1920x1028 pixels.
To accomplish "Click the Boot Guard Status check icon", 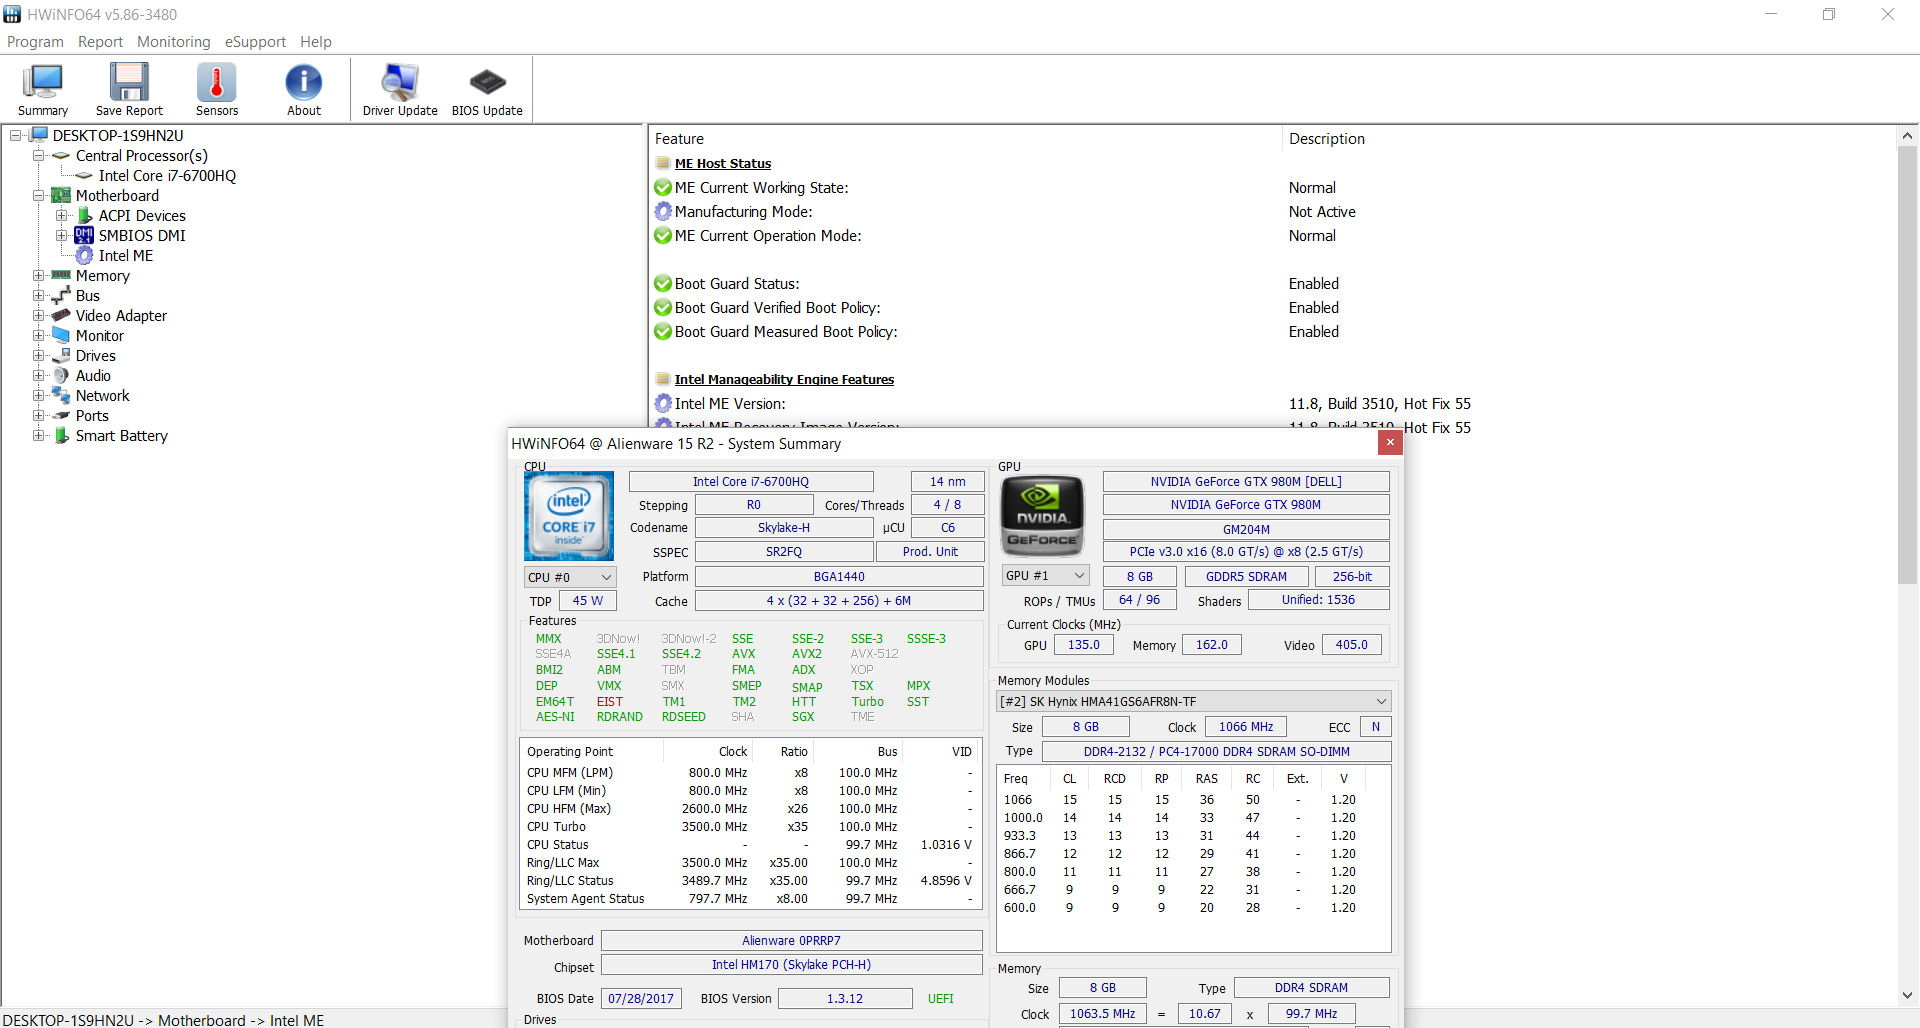I will click(x=662, y=283).
